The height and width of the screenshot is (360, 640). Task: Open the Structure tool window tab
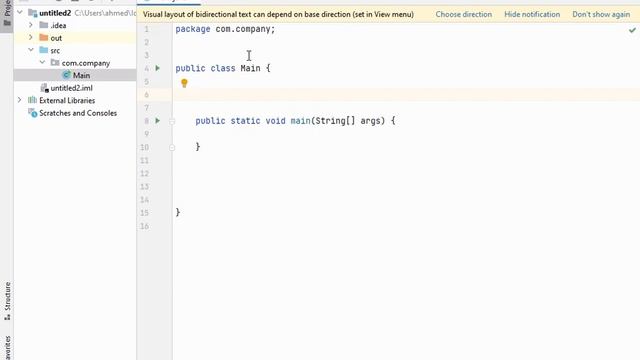tap(7, 301)
